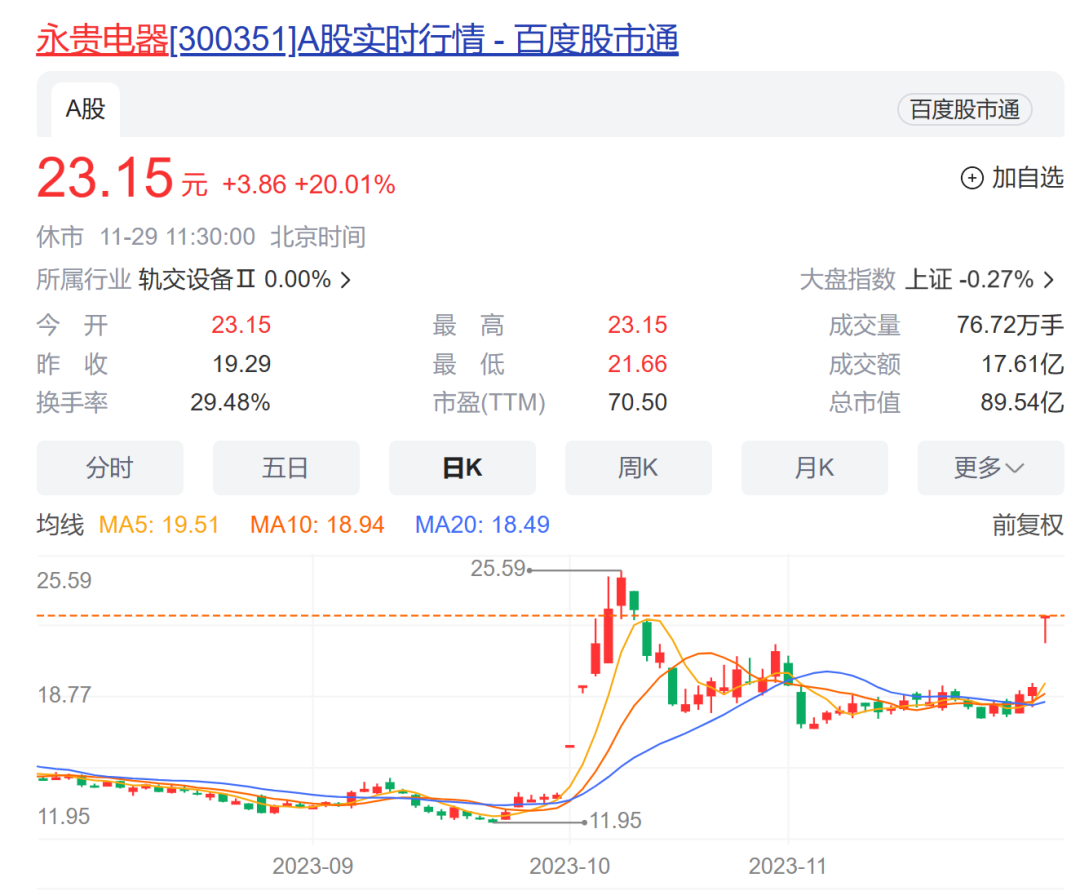Viewport: 1080px width, 891px height.
Task: Switch to the 五日 chart tab
Action: [x=286, y=468]
